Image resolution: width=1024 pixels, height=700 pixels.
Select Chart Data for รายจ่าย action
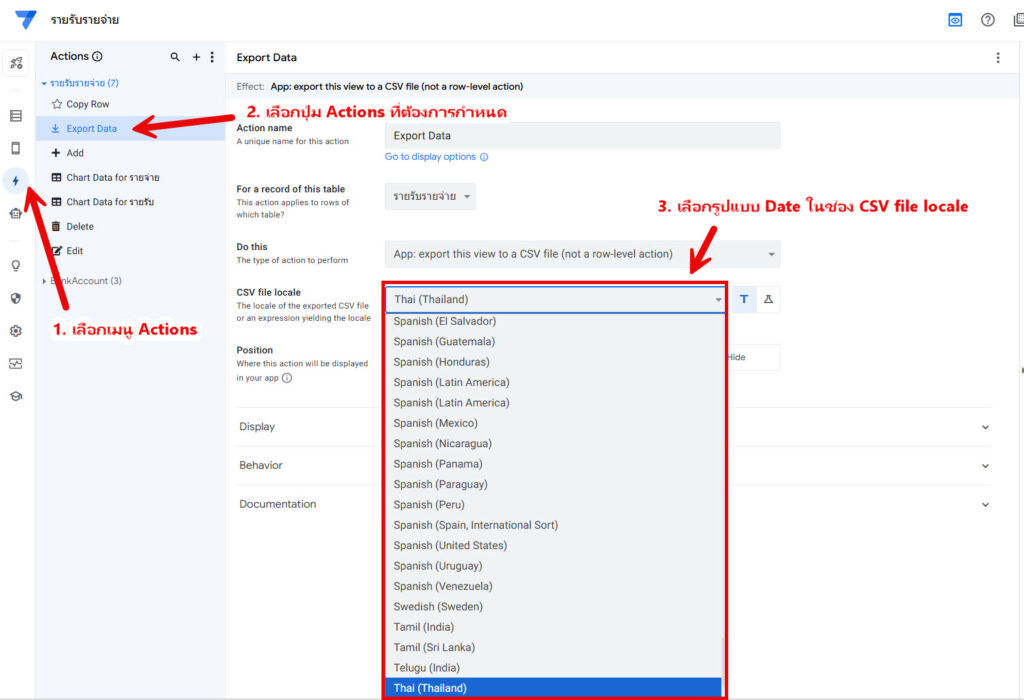tap(131, 178)
